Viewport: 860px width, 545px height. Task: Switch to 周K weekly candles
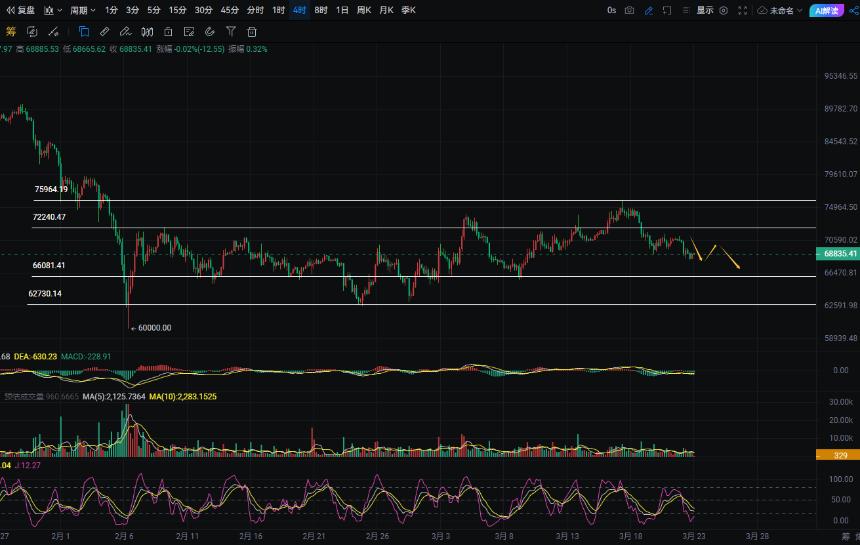pos(364,10)
